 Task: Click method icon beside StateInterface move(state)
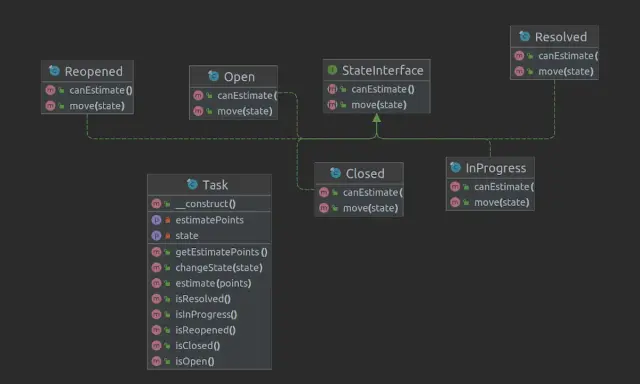point(332,104)
